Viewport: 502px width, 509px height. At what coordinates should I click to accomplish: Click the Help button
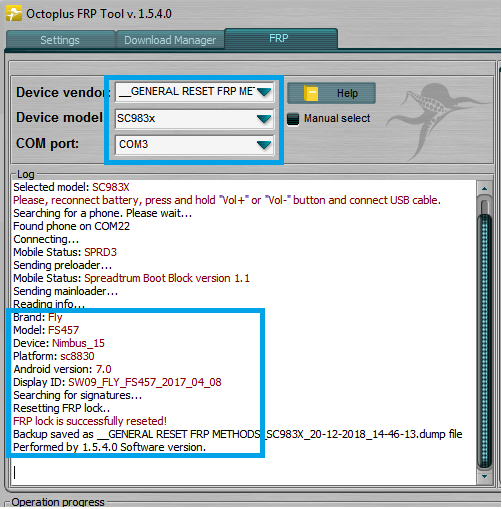pos(331,93)
